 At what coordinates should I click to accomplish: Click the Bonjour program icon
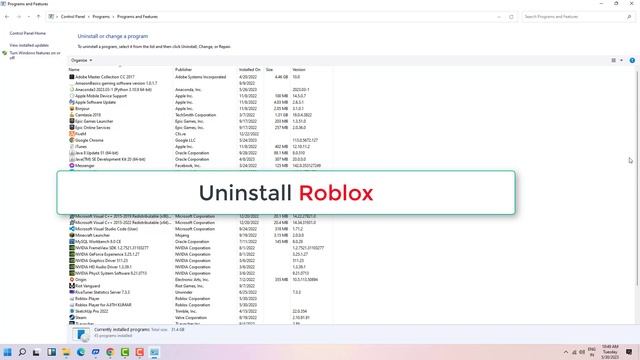pyautogui.click(x=71, y=109)
